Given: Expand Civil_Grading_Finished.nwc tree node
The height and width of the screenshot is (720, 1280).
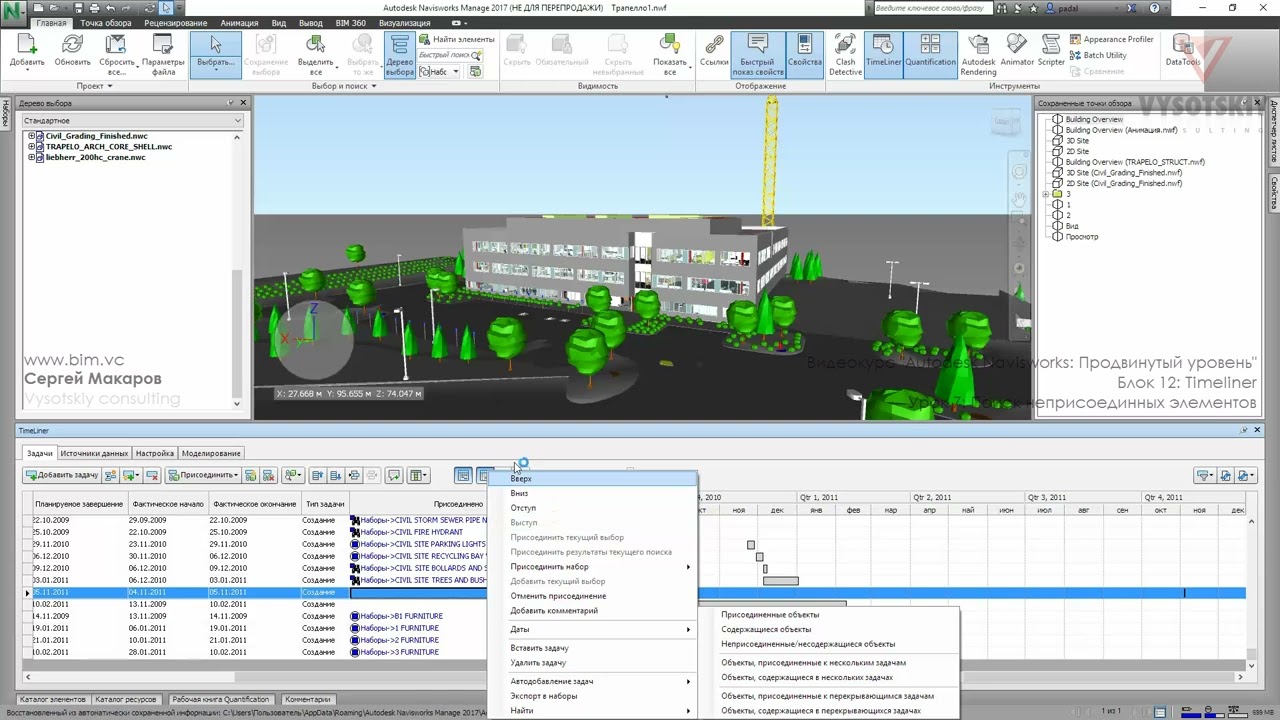Looking at the screenshot, I should pos(31,136).
